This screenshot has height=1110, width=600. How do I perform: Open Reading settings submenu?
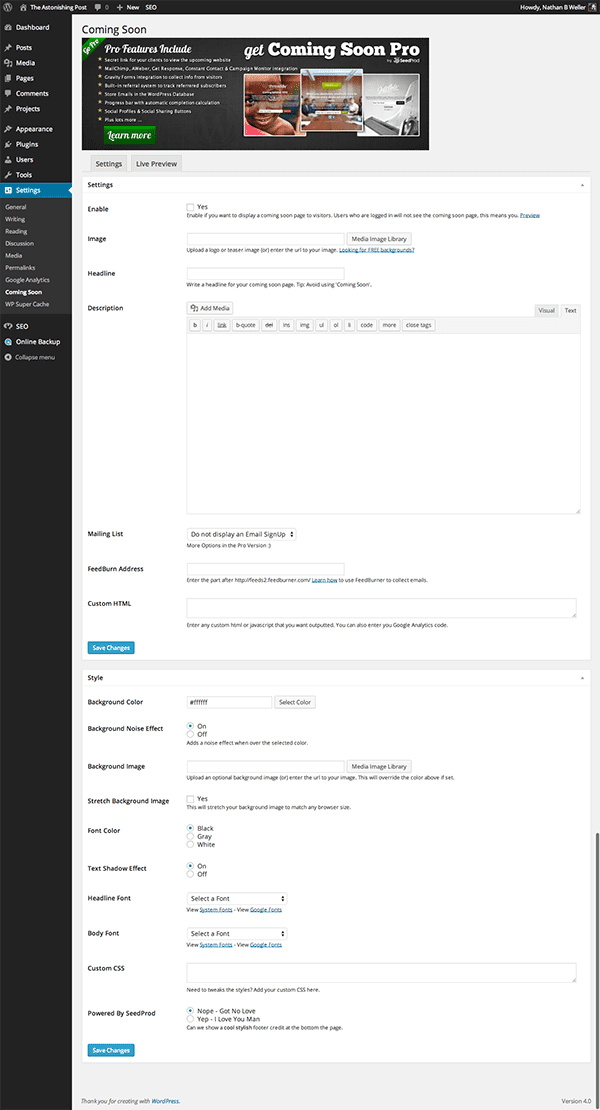click(x=16, y=231)
